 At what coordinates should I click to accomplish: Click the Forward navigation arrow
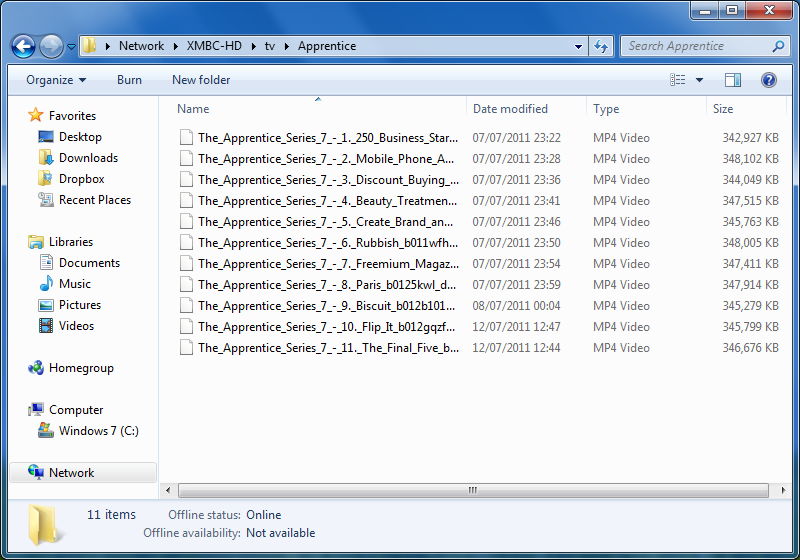pos(51,46)
